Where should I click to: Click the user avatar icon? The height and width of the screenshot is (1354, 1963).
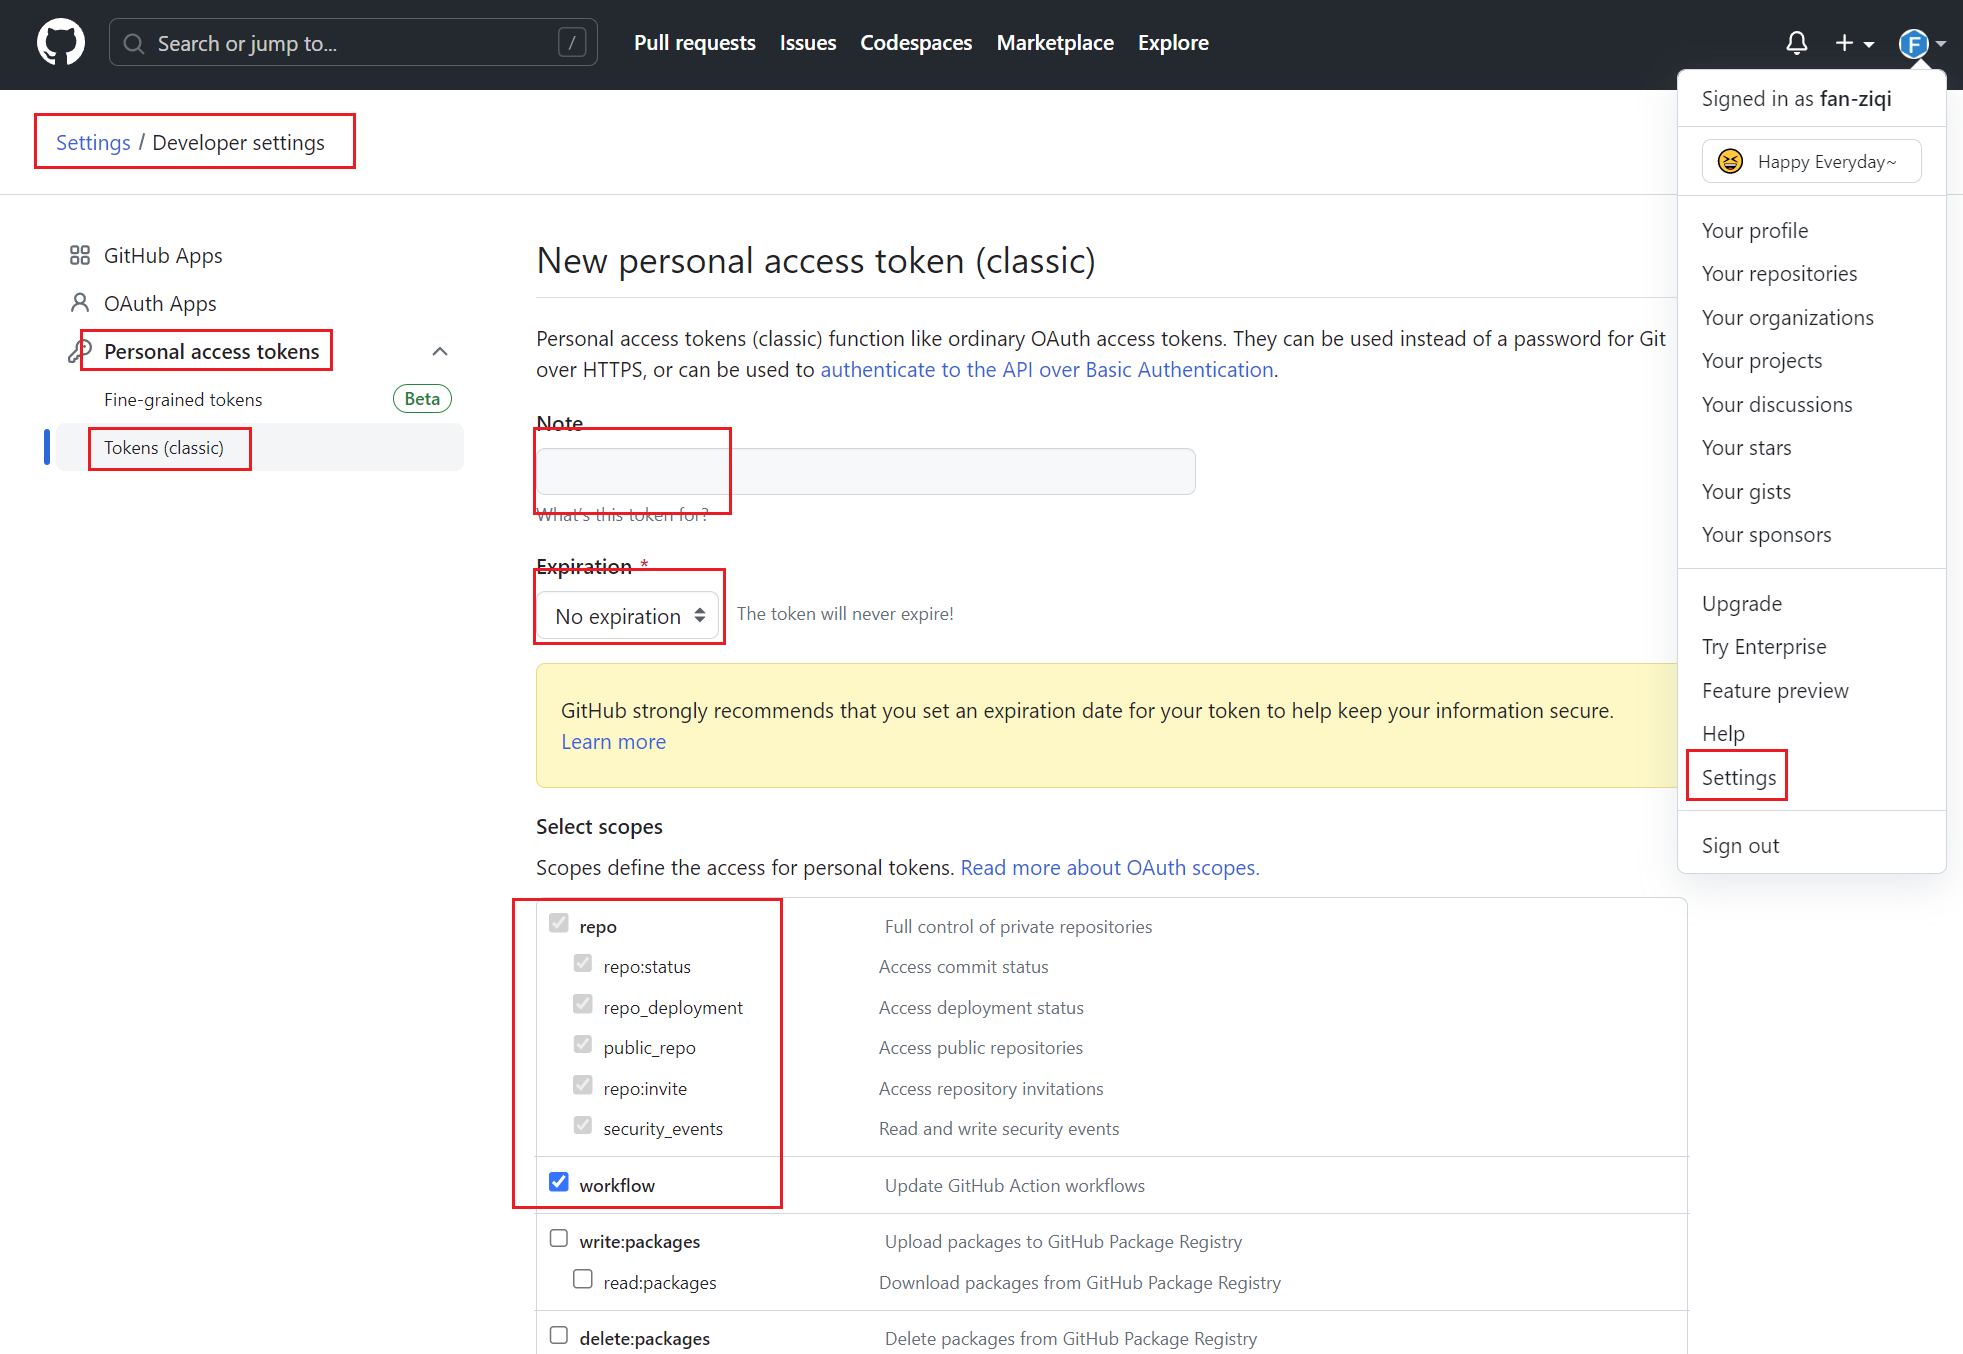(1913, 43)
